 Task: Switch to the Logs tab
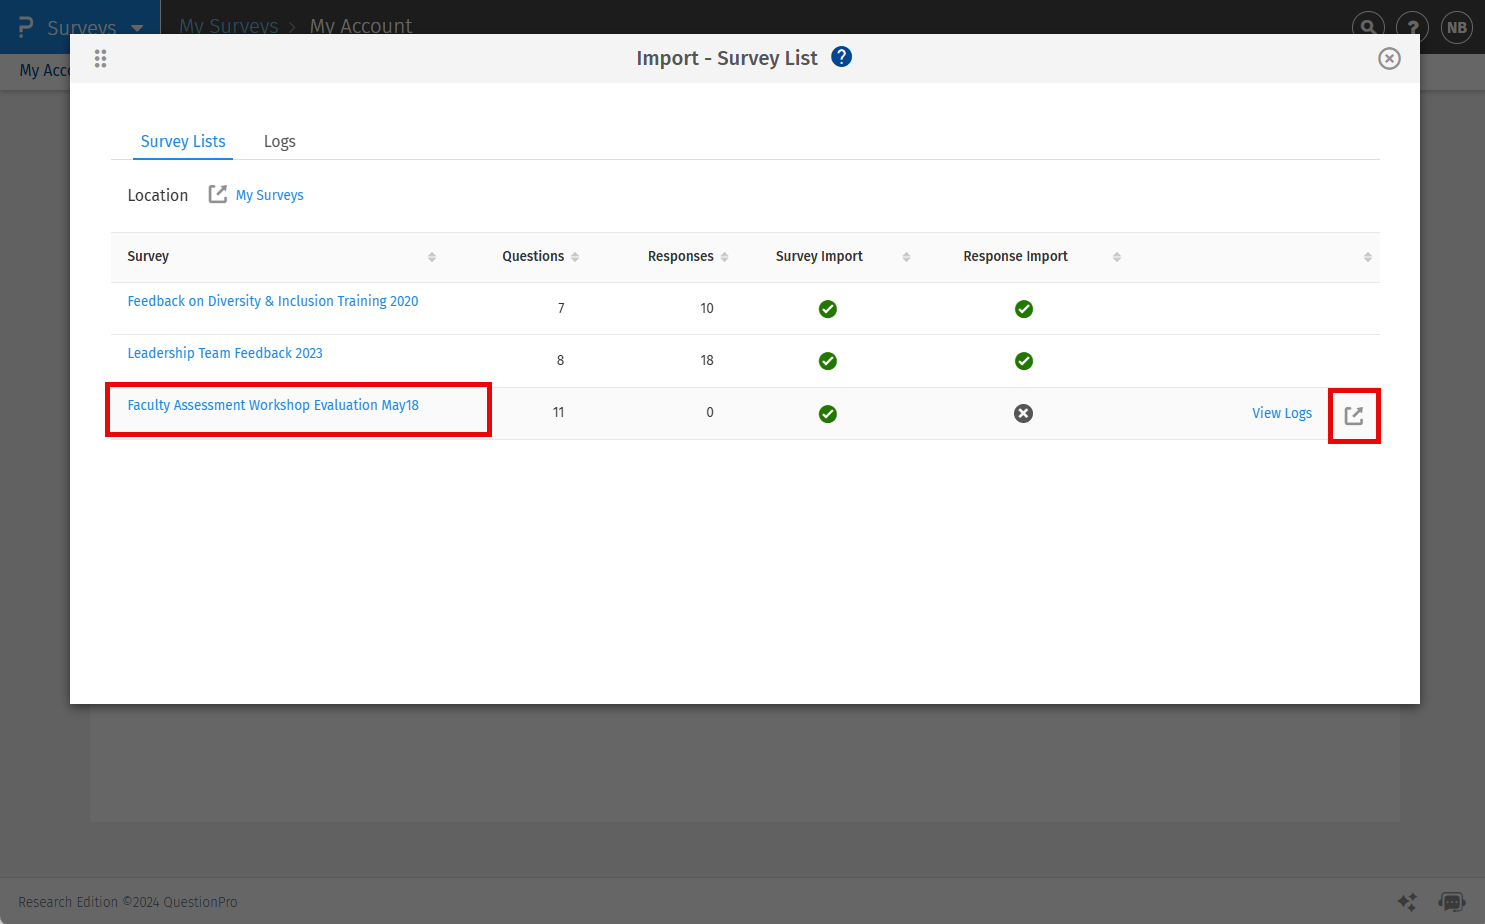(279, 142)
